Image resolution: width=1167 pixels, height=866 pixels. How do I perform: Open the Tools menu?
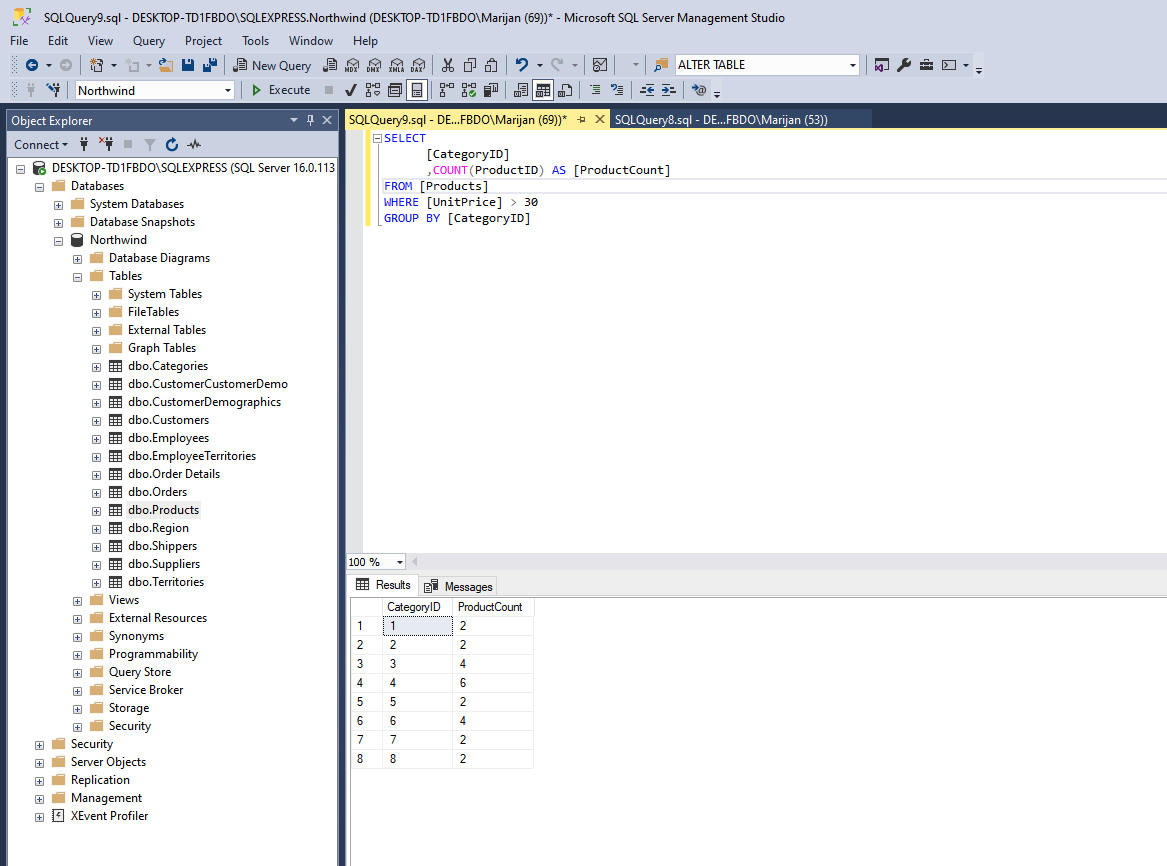pos(255,41)
